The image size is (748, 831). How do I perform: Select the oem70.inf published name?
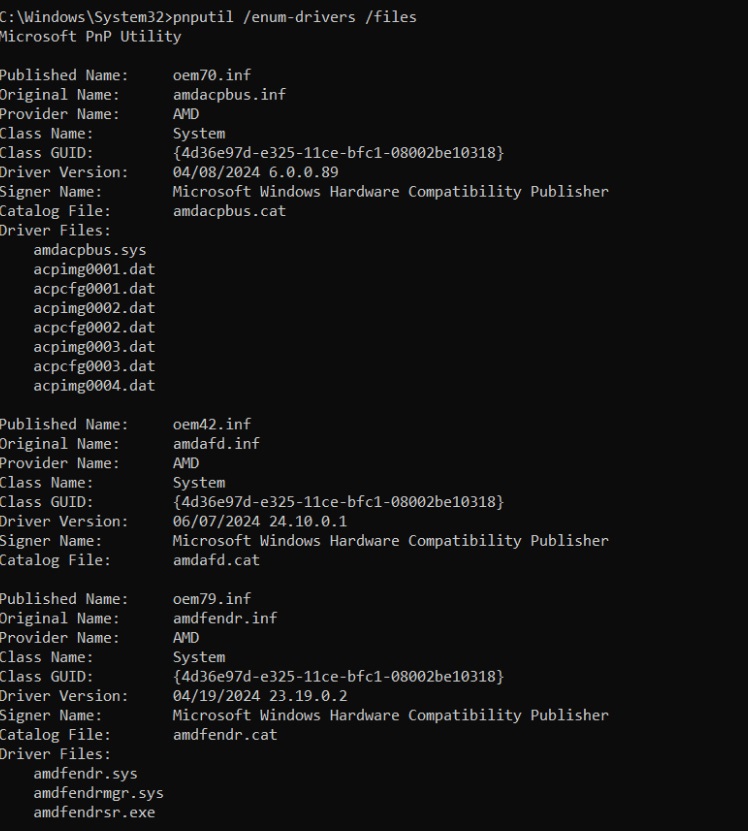(x=212, y=75)
